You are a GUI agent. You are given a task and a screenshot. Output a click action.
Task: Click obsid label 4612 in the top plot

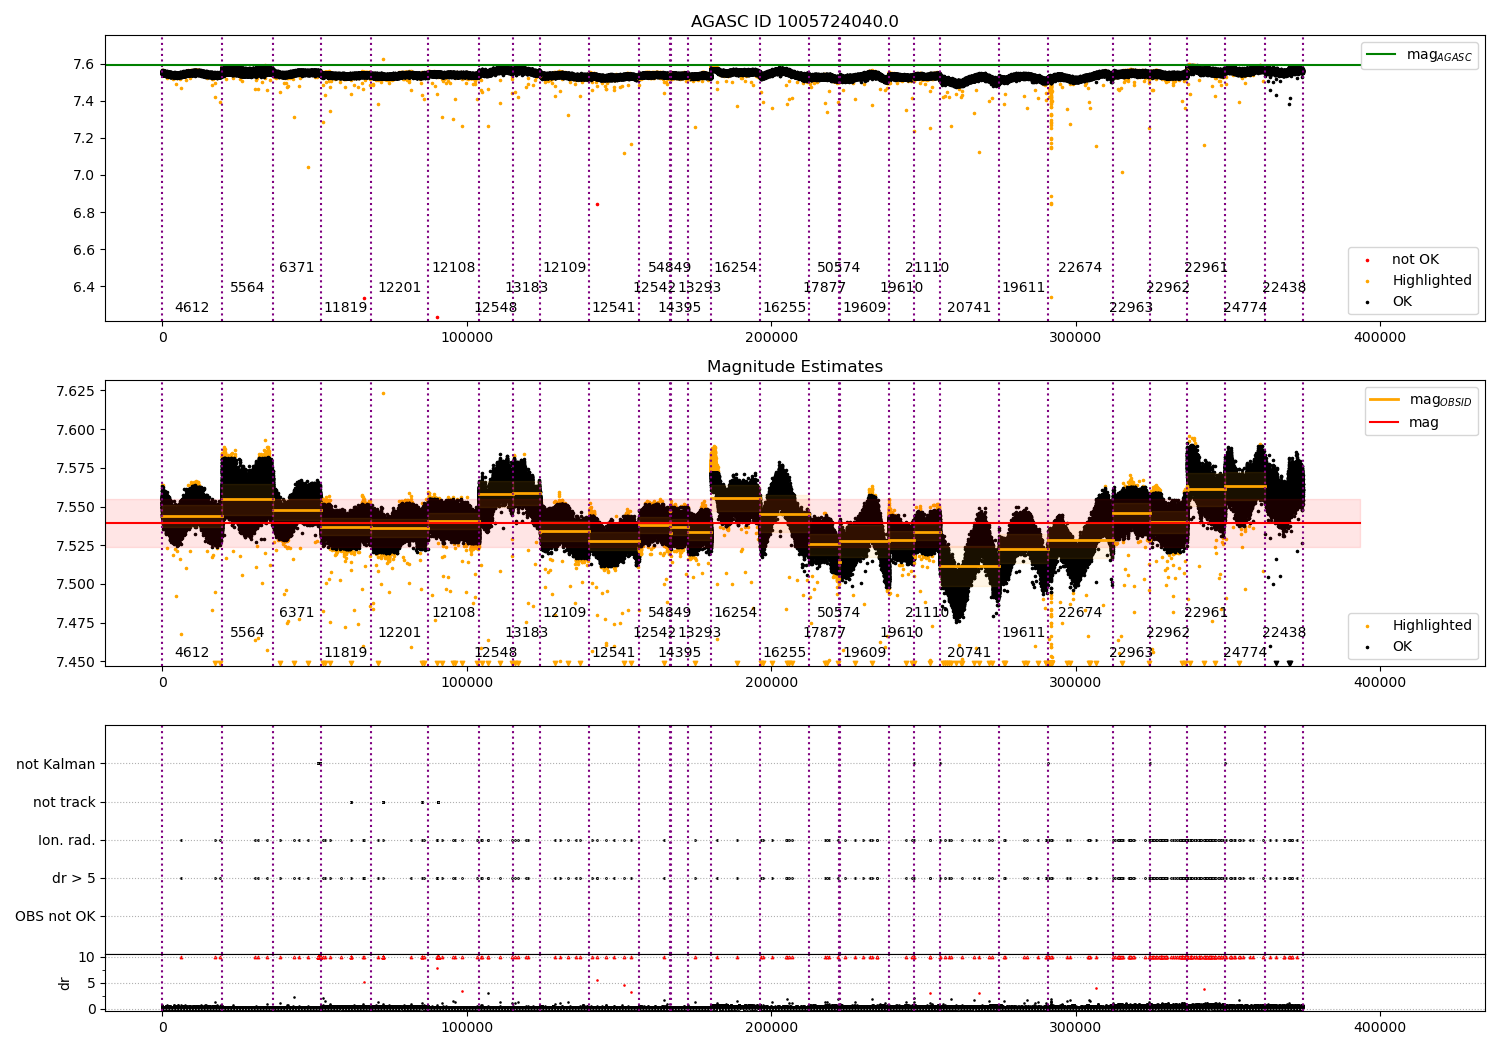[192, 307]
